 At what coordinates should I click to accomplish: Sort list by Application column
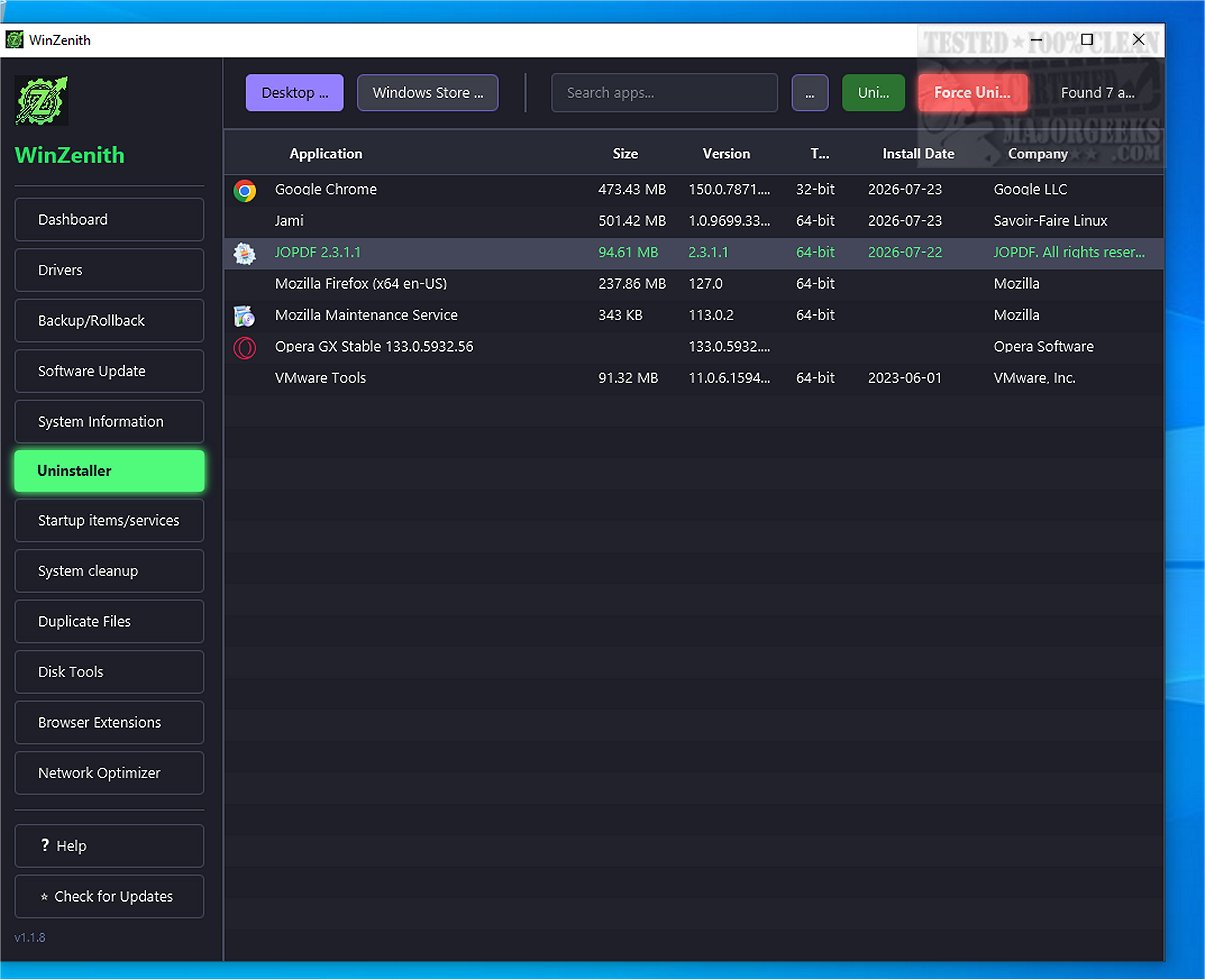coord(326,154)
